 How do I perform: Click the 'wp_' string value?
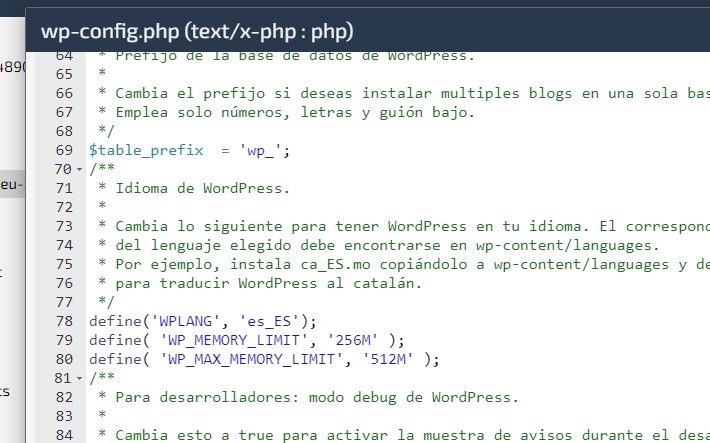coord(260,150)
